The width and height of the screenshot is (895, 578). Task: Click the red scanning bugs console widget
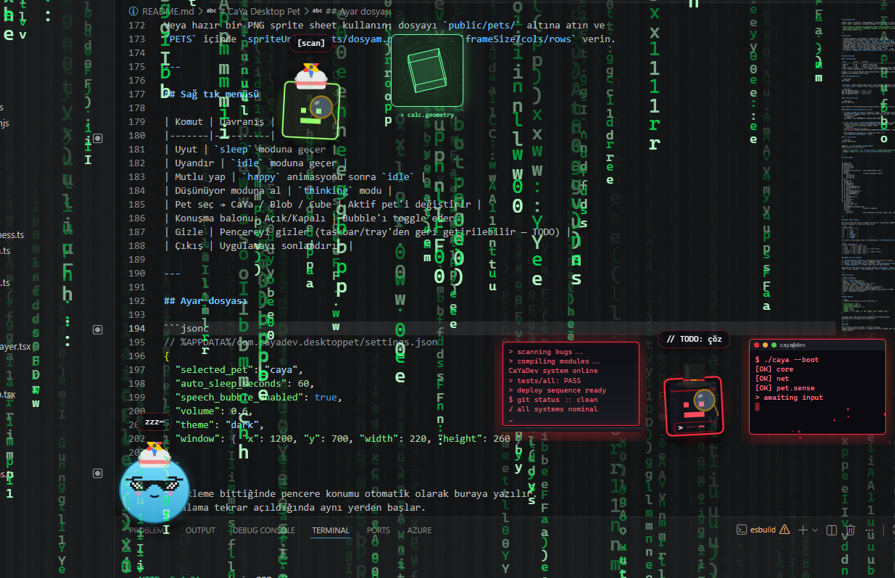click(x=571, y=383)
